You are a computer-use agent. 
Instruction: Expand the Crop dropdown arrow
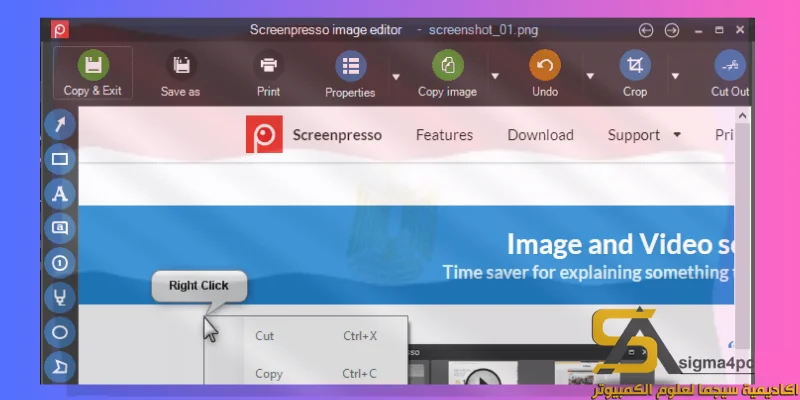coord(675,77)
